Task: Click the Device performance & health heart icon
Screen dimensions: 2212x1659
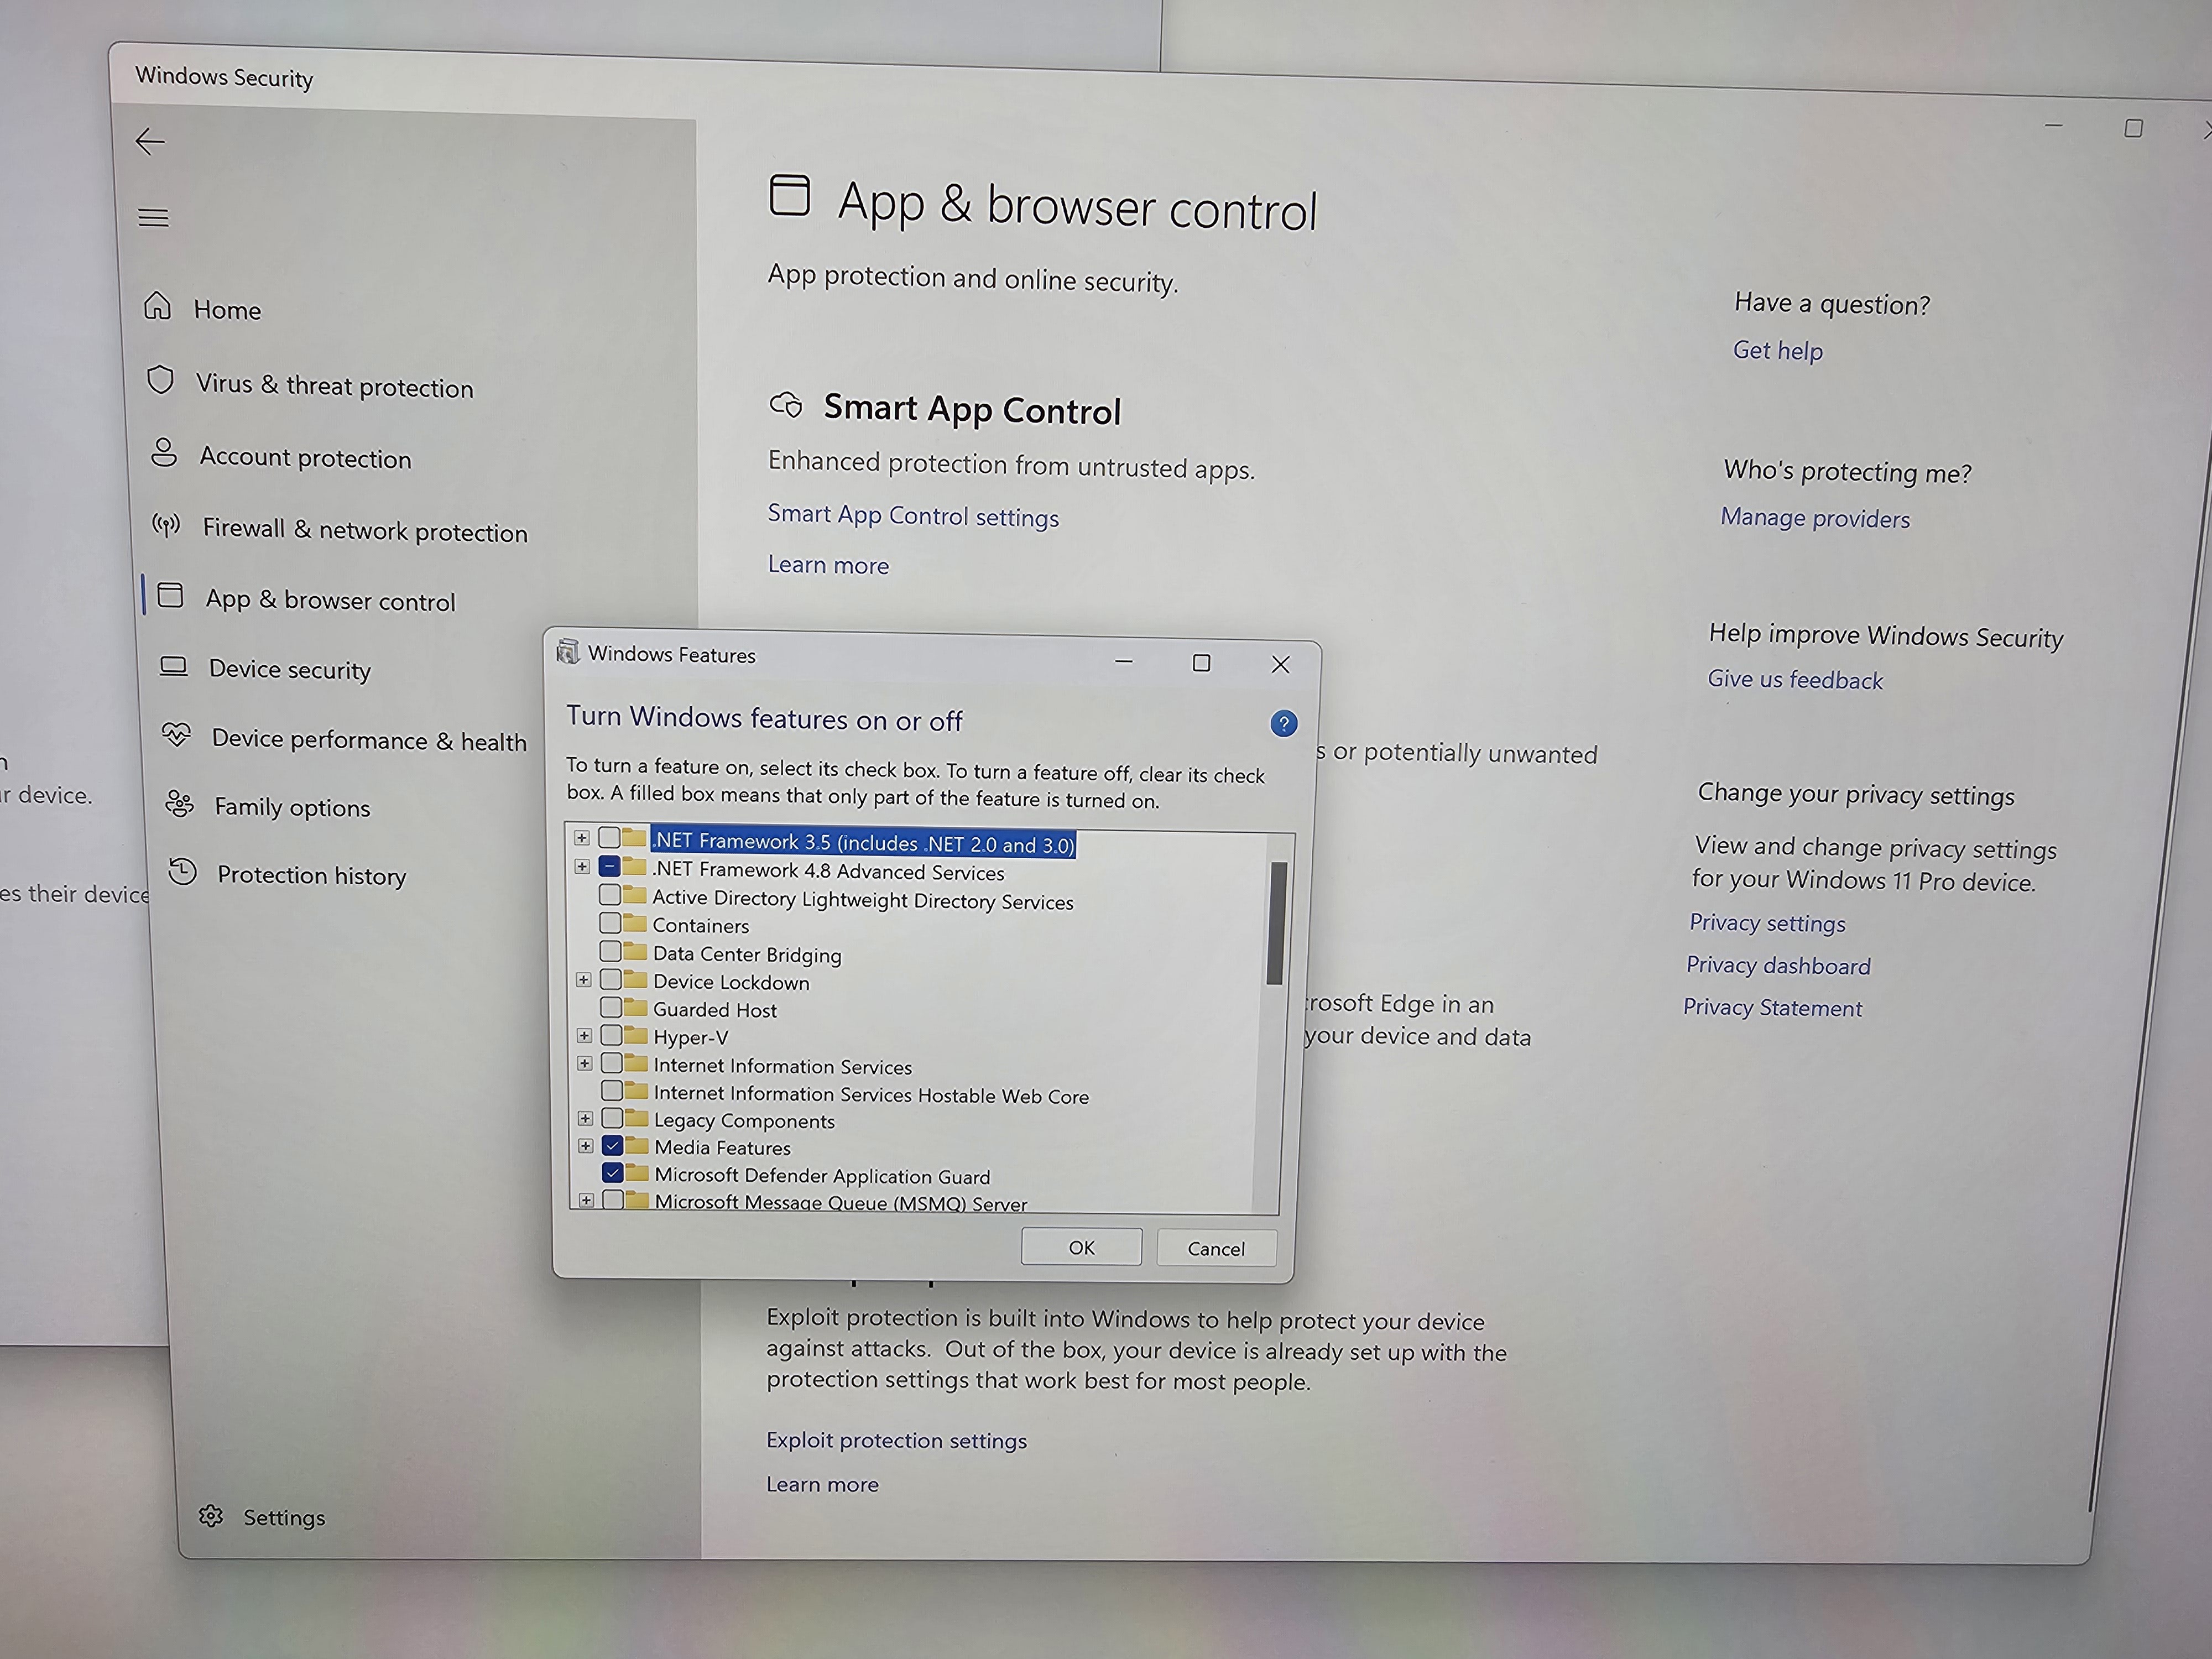Action: click(x=176, y=735)
